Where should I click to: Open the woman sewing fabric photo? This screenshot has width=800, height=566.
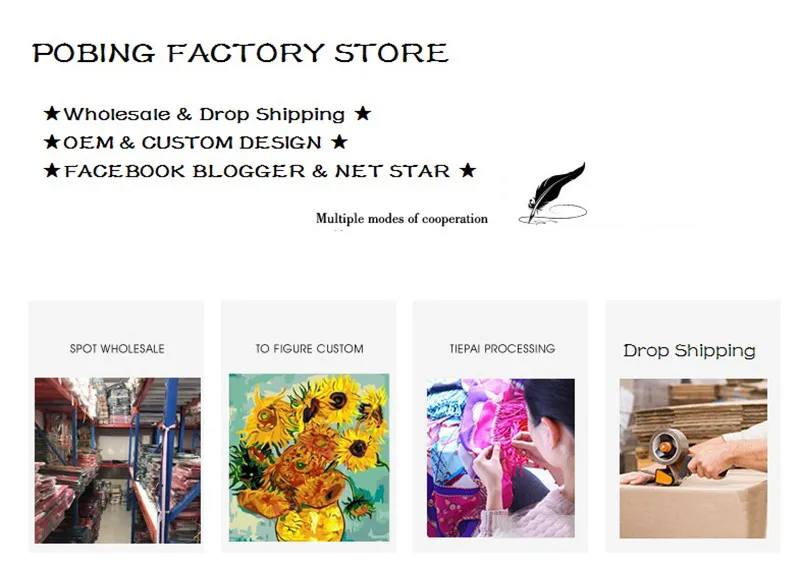click(501, 458)
